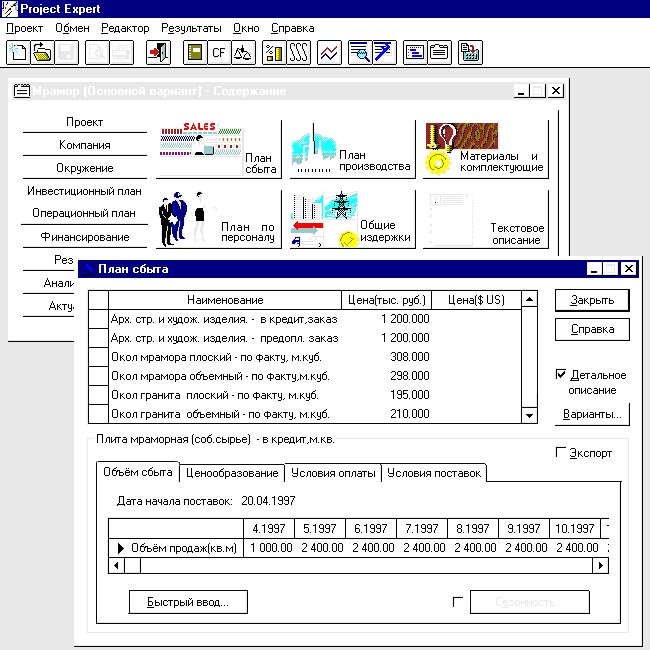The width and height of the screenshot is (650, 650).
Task: Switch to the Объём сбыта tab
Action: (138, 472)
